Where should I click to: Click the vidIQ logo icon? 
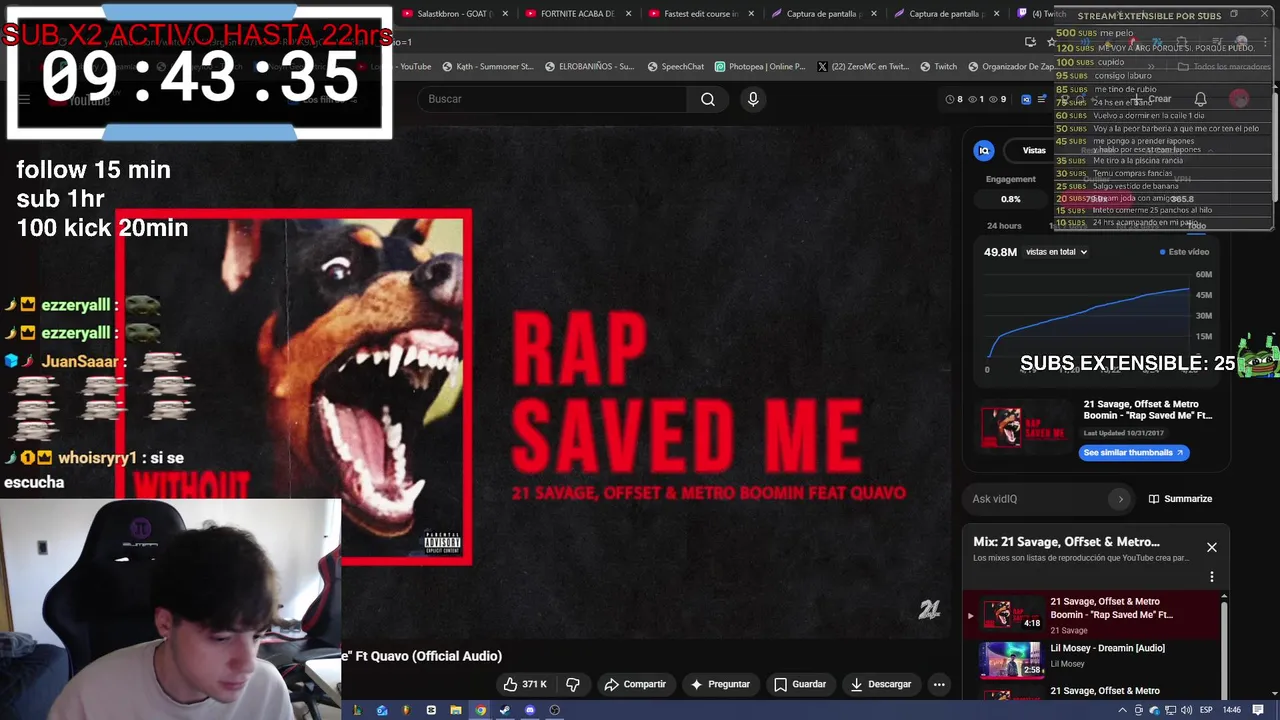click(984, 150)
